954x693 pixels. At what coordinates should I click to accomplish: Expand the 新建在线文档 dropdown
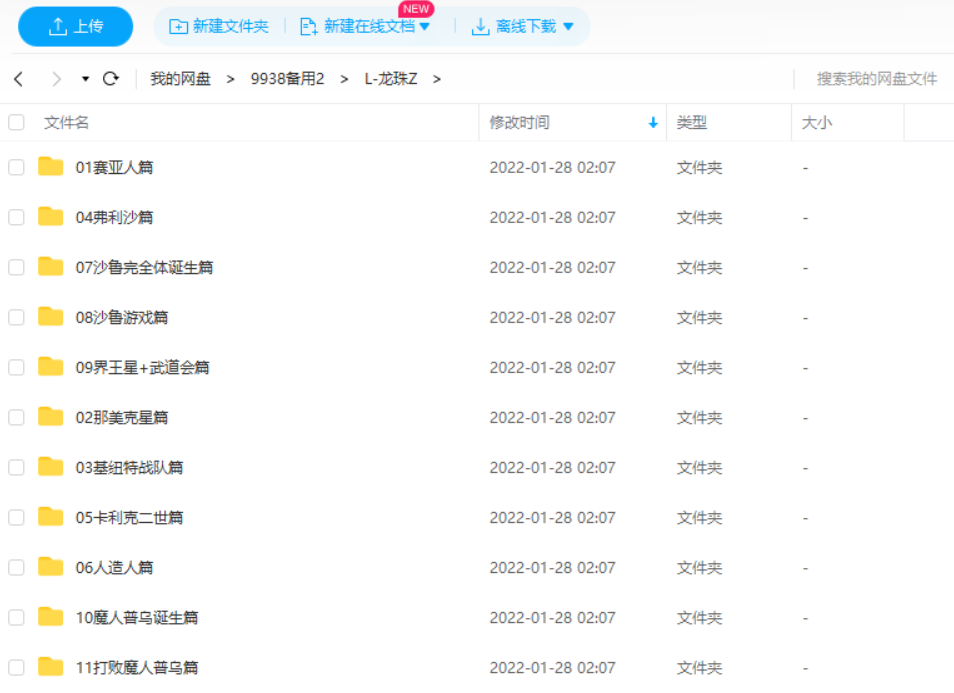(424, 27)
